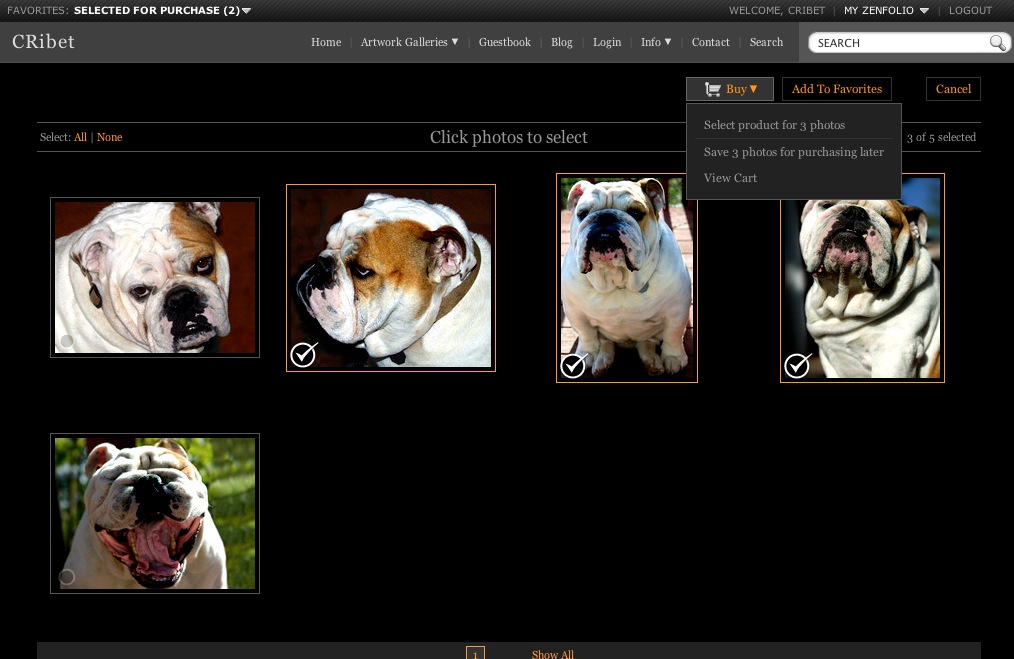The width and height of the screenshot is (1014, 659).
Task: Expand the Artwork Galleries dropdown
Action: tap(409, 42)
